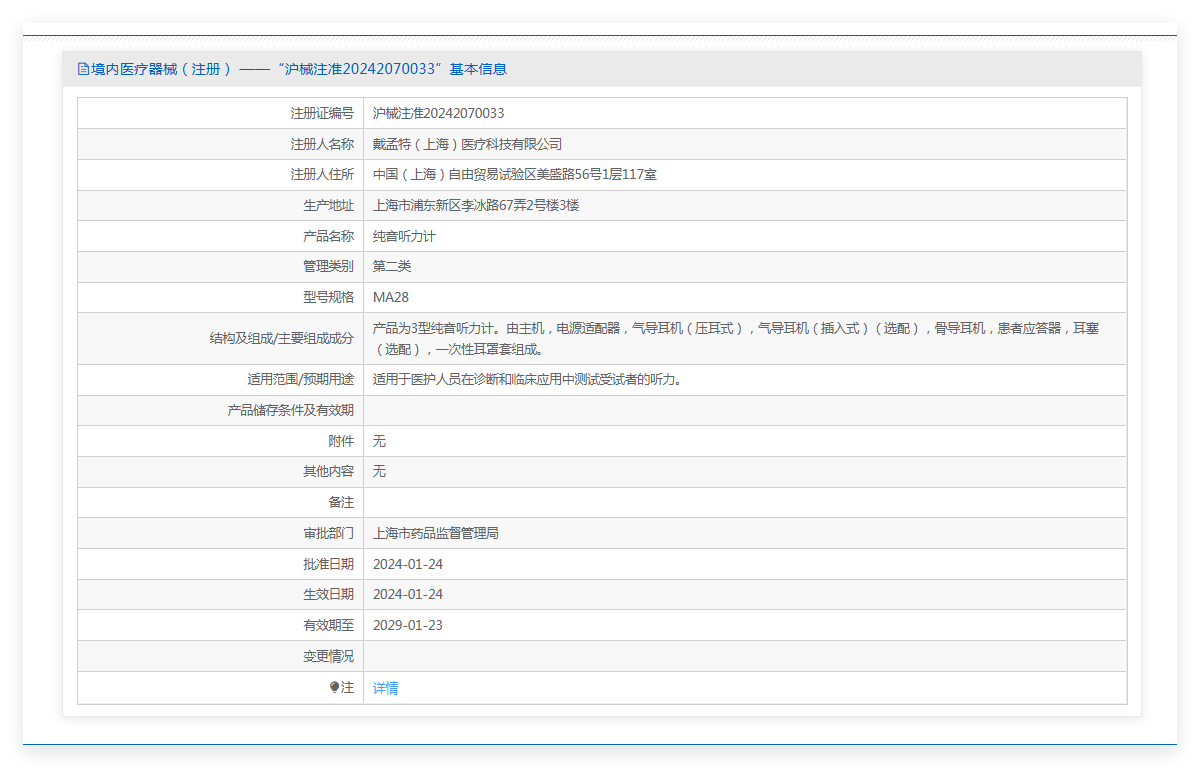Viewport: 1200px width, 770px height.
Task: Click the 备注 label
Action: tap(341, 502)
